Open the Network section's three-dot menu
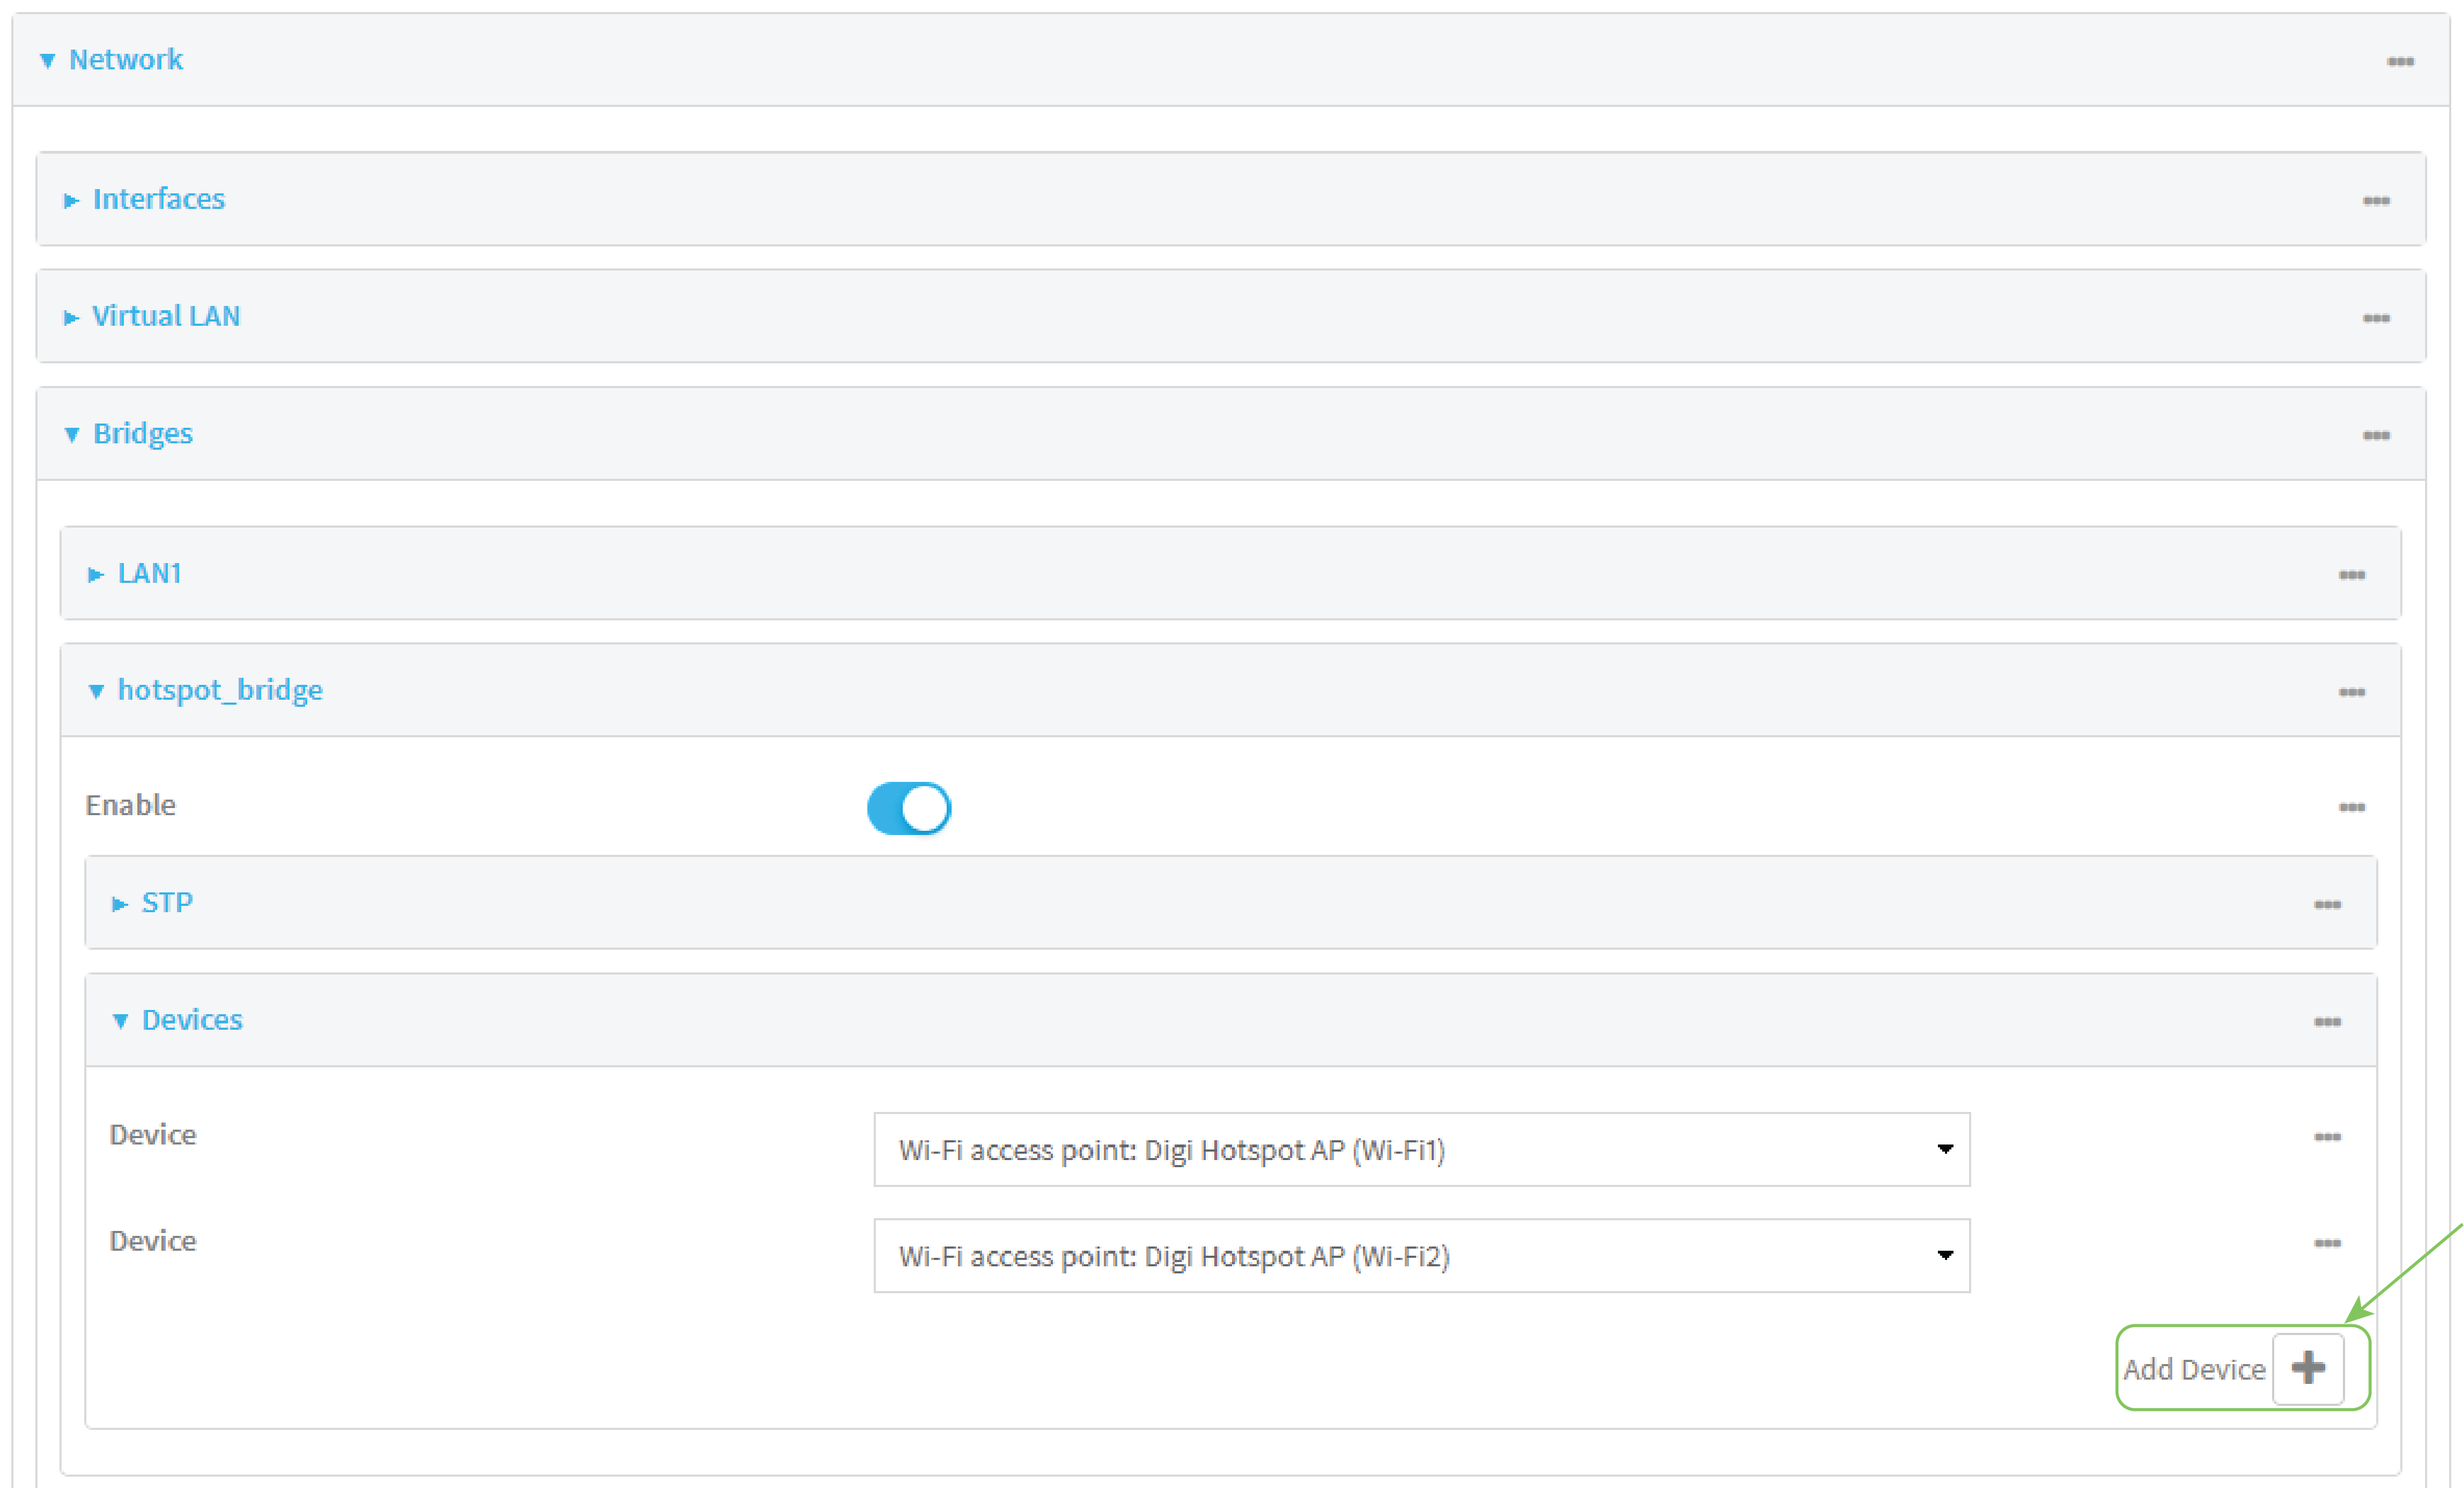2464x1488 pixels. pos(2399,62)
